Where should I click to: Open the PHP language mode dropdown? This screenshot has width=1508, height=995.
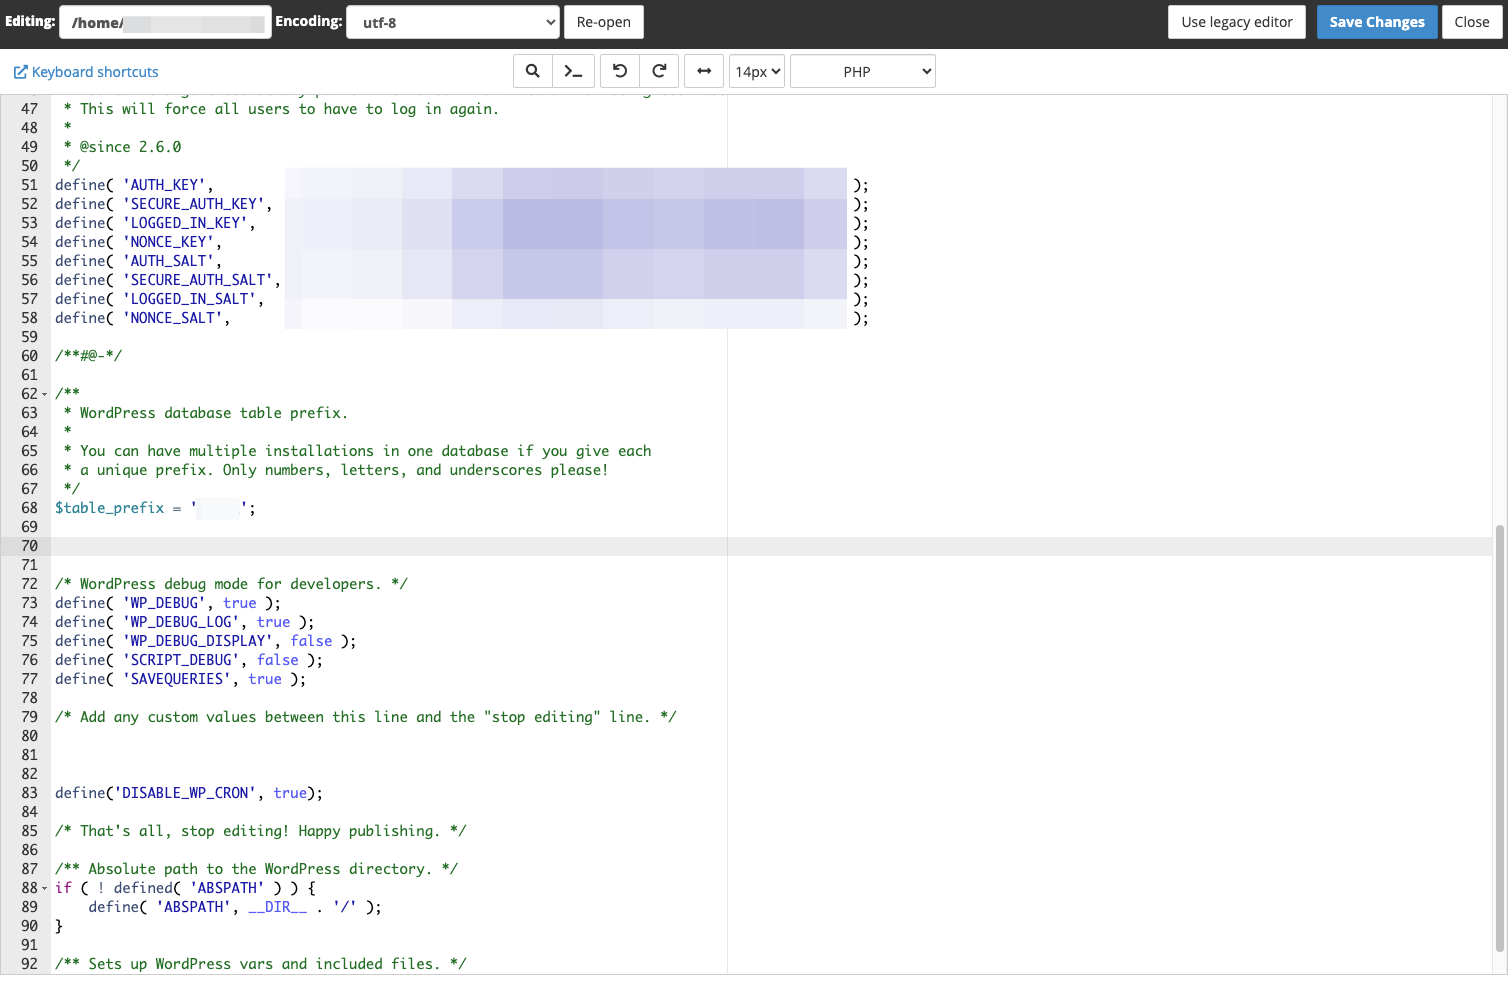click(863, 71)
